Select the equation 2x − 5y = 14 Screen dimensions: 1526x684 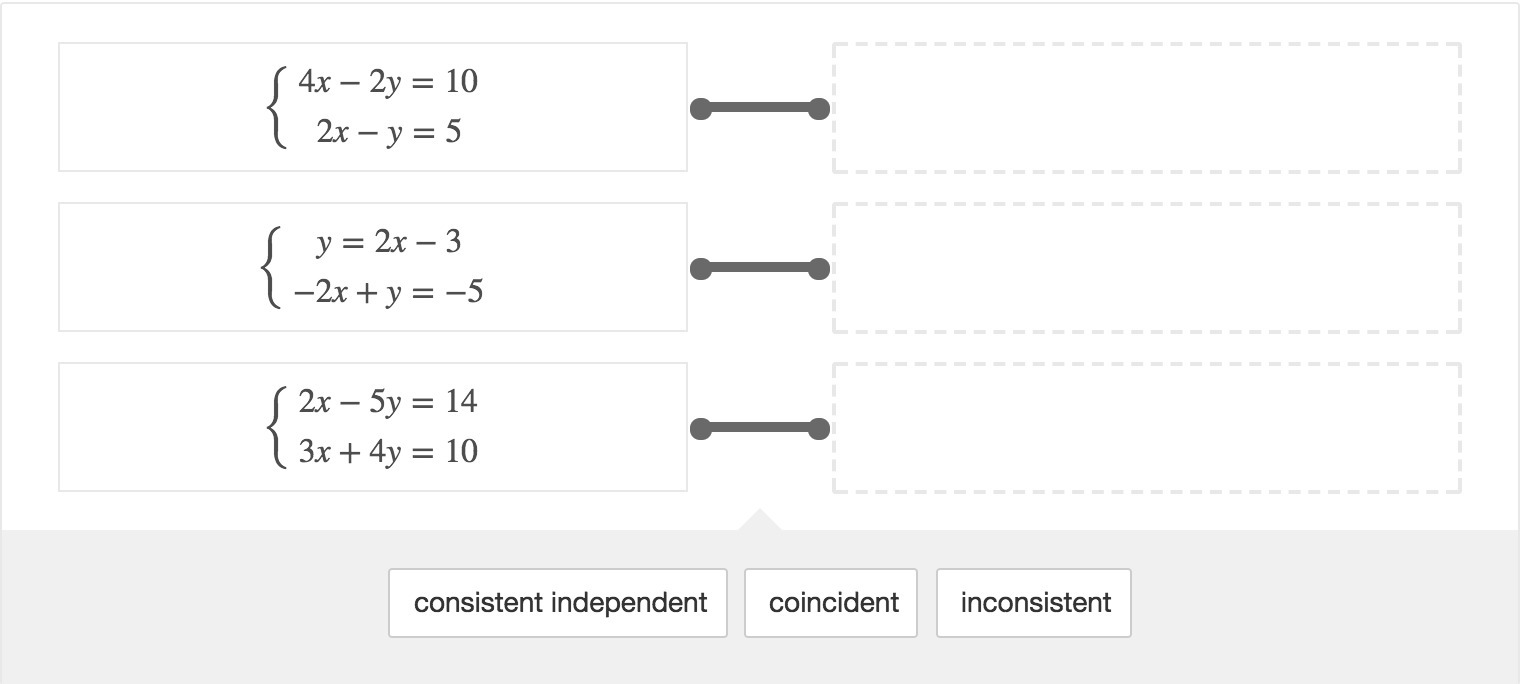tap(388, 402)
